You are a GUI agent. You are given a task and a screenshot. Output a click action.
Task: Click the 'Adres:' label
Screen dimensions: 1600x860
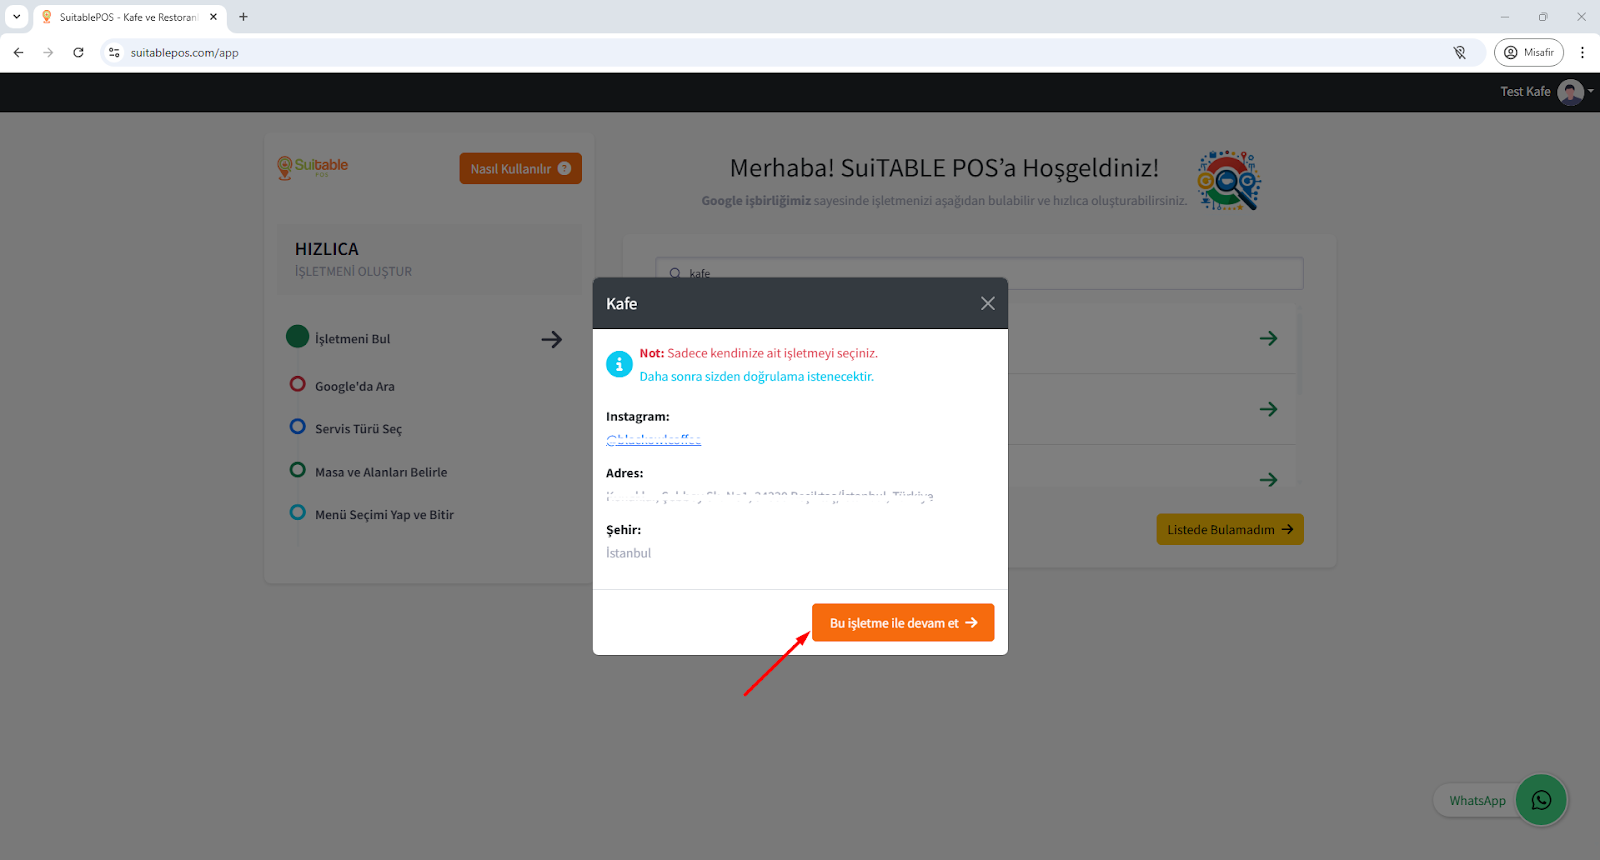[625, 473]
